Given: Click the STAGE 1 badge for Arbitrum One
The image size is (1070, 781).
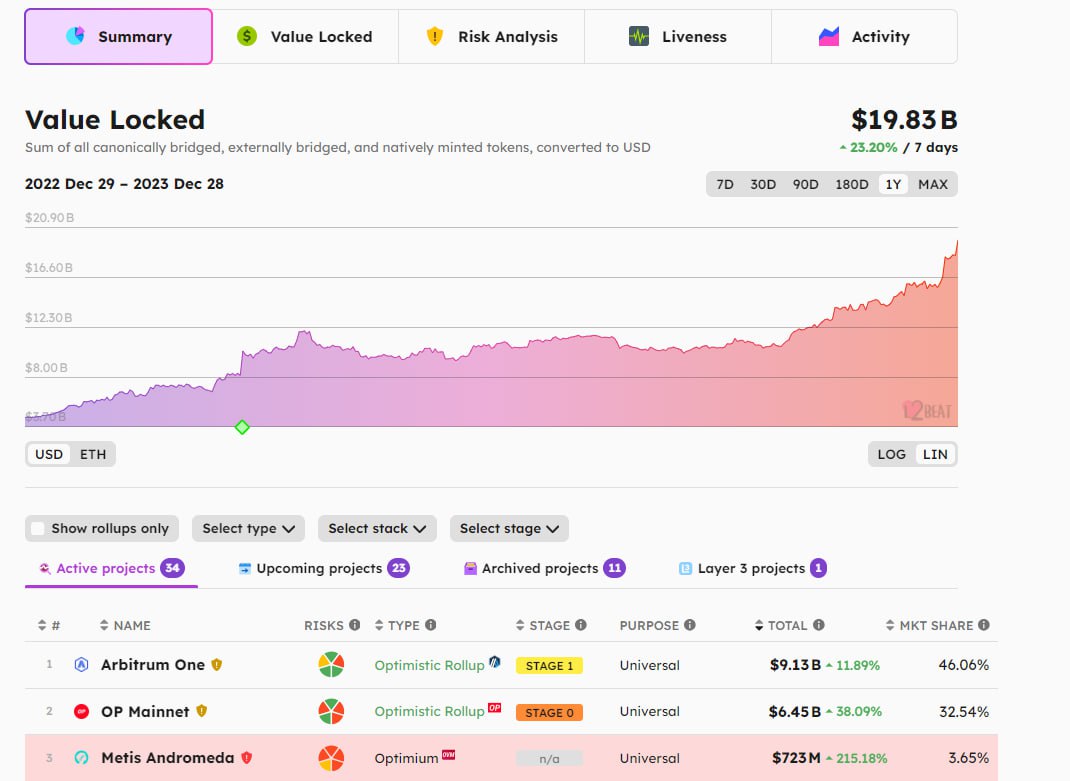Looking at the screenshot, I should 549,666.
